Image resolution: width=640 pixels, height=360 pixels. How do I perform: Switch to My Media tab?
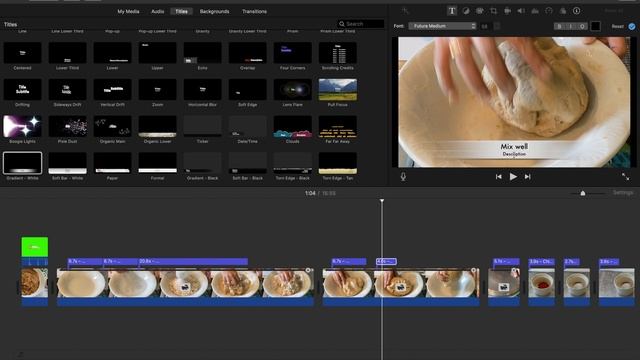[x=128, y=11]
